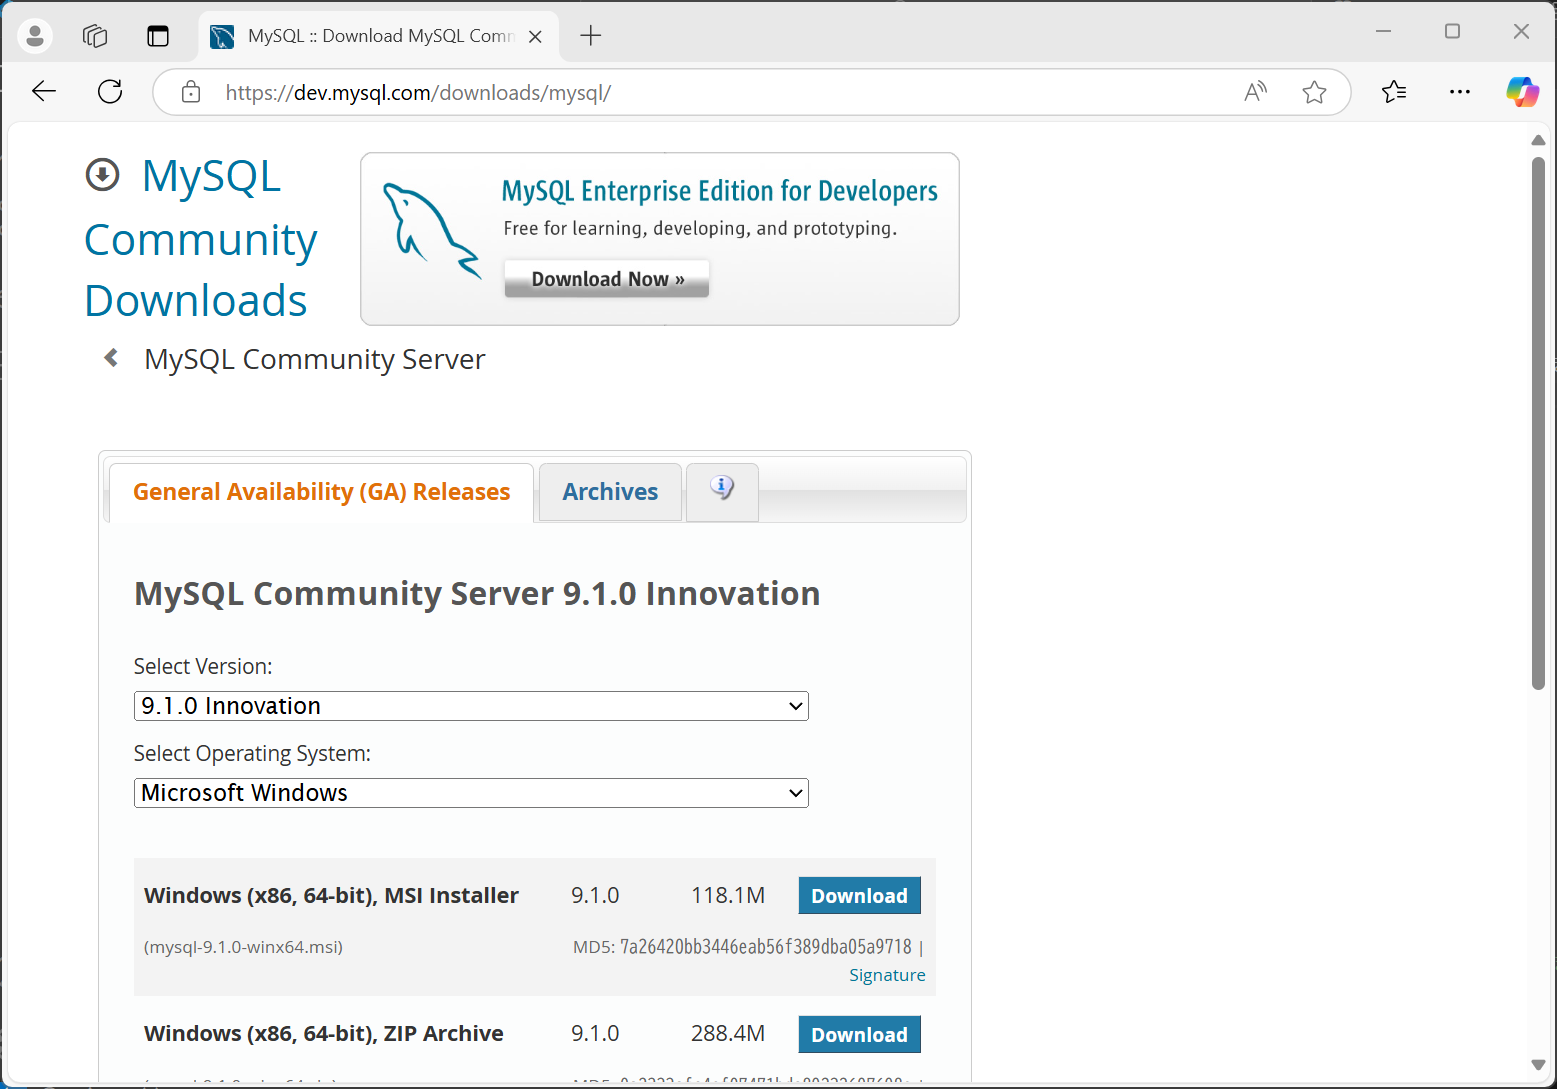Click the Download Now enterprise button
The height and width of the screenshot is (1089, 1557).
pos(607,279)
